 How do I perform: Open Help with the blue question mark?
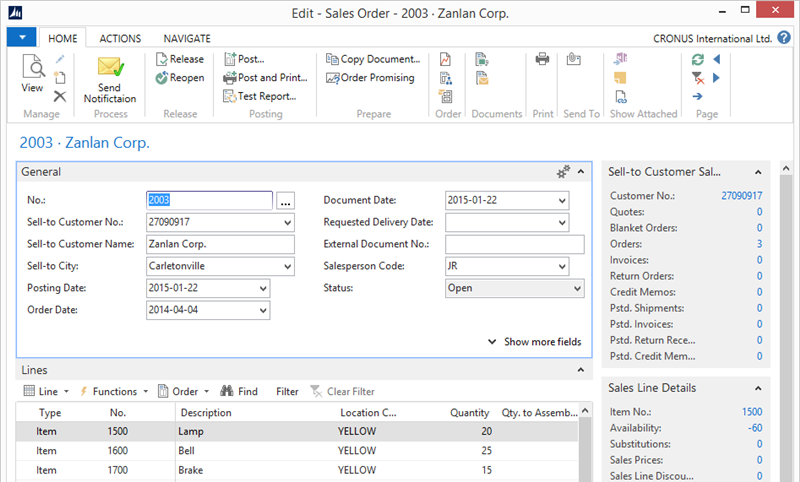tap(784, 38)
